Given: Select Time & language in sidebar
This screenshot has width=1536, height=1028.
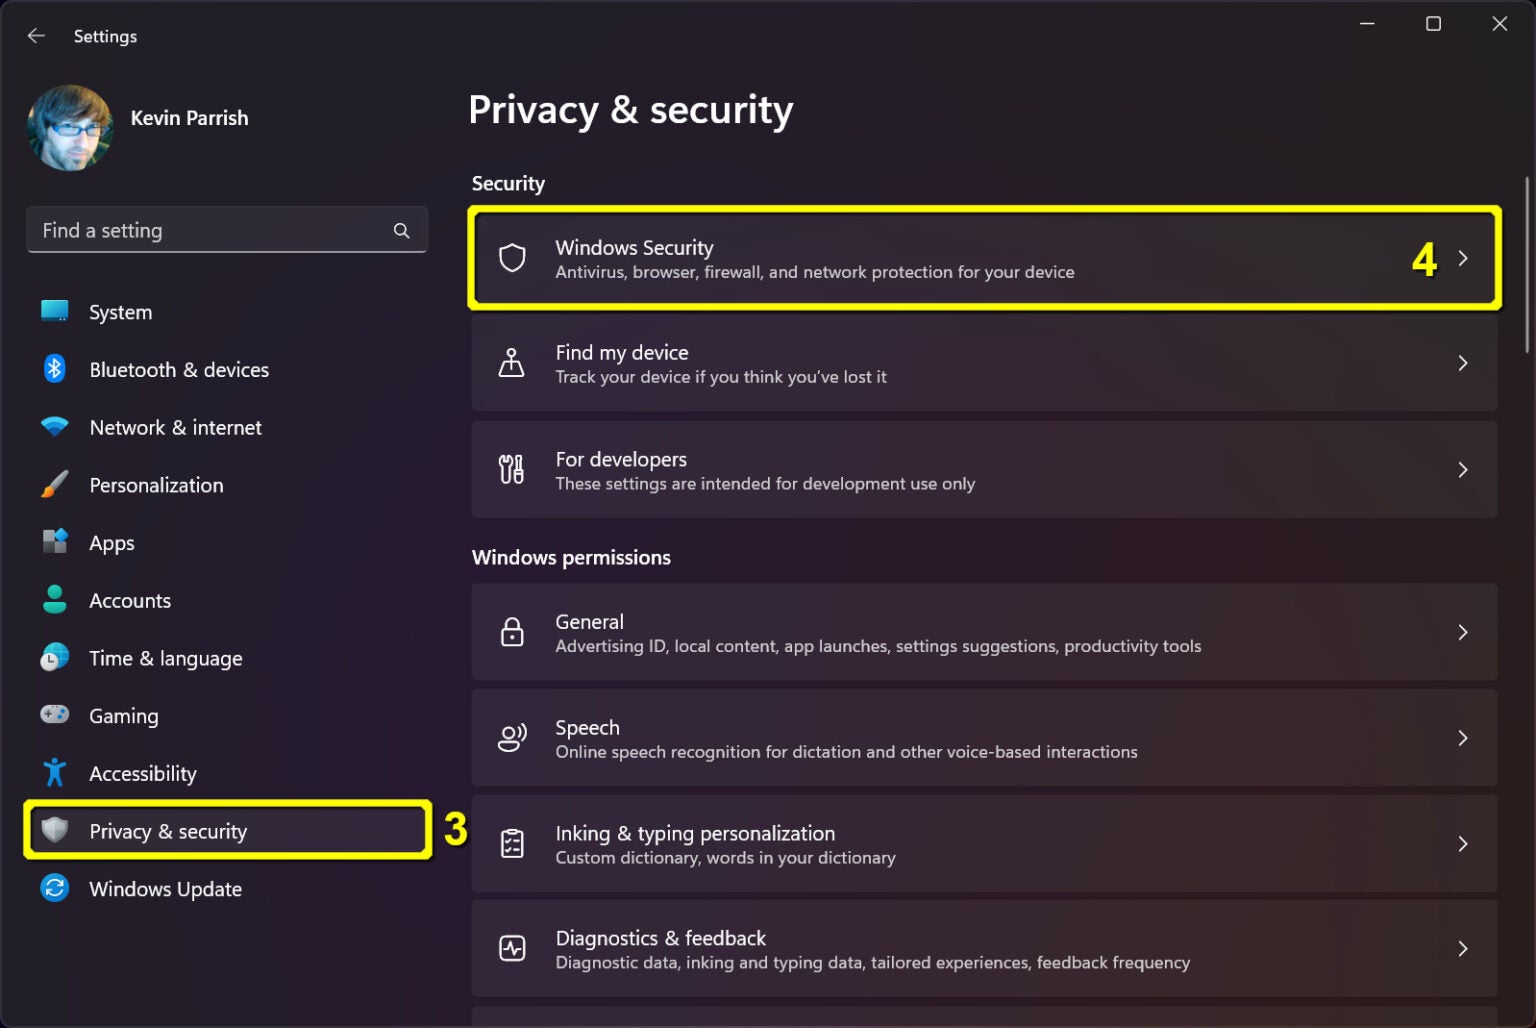Looking at the screenshot, I should (165, 658).
